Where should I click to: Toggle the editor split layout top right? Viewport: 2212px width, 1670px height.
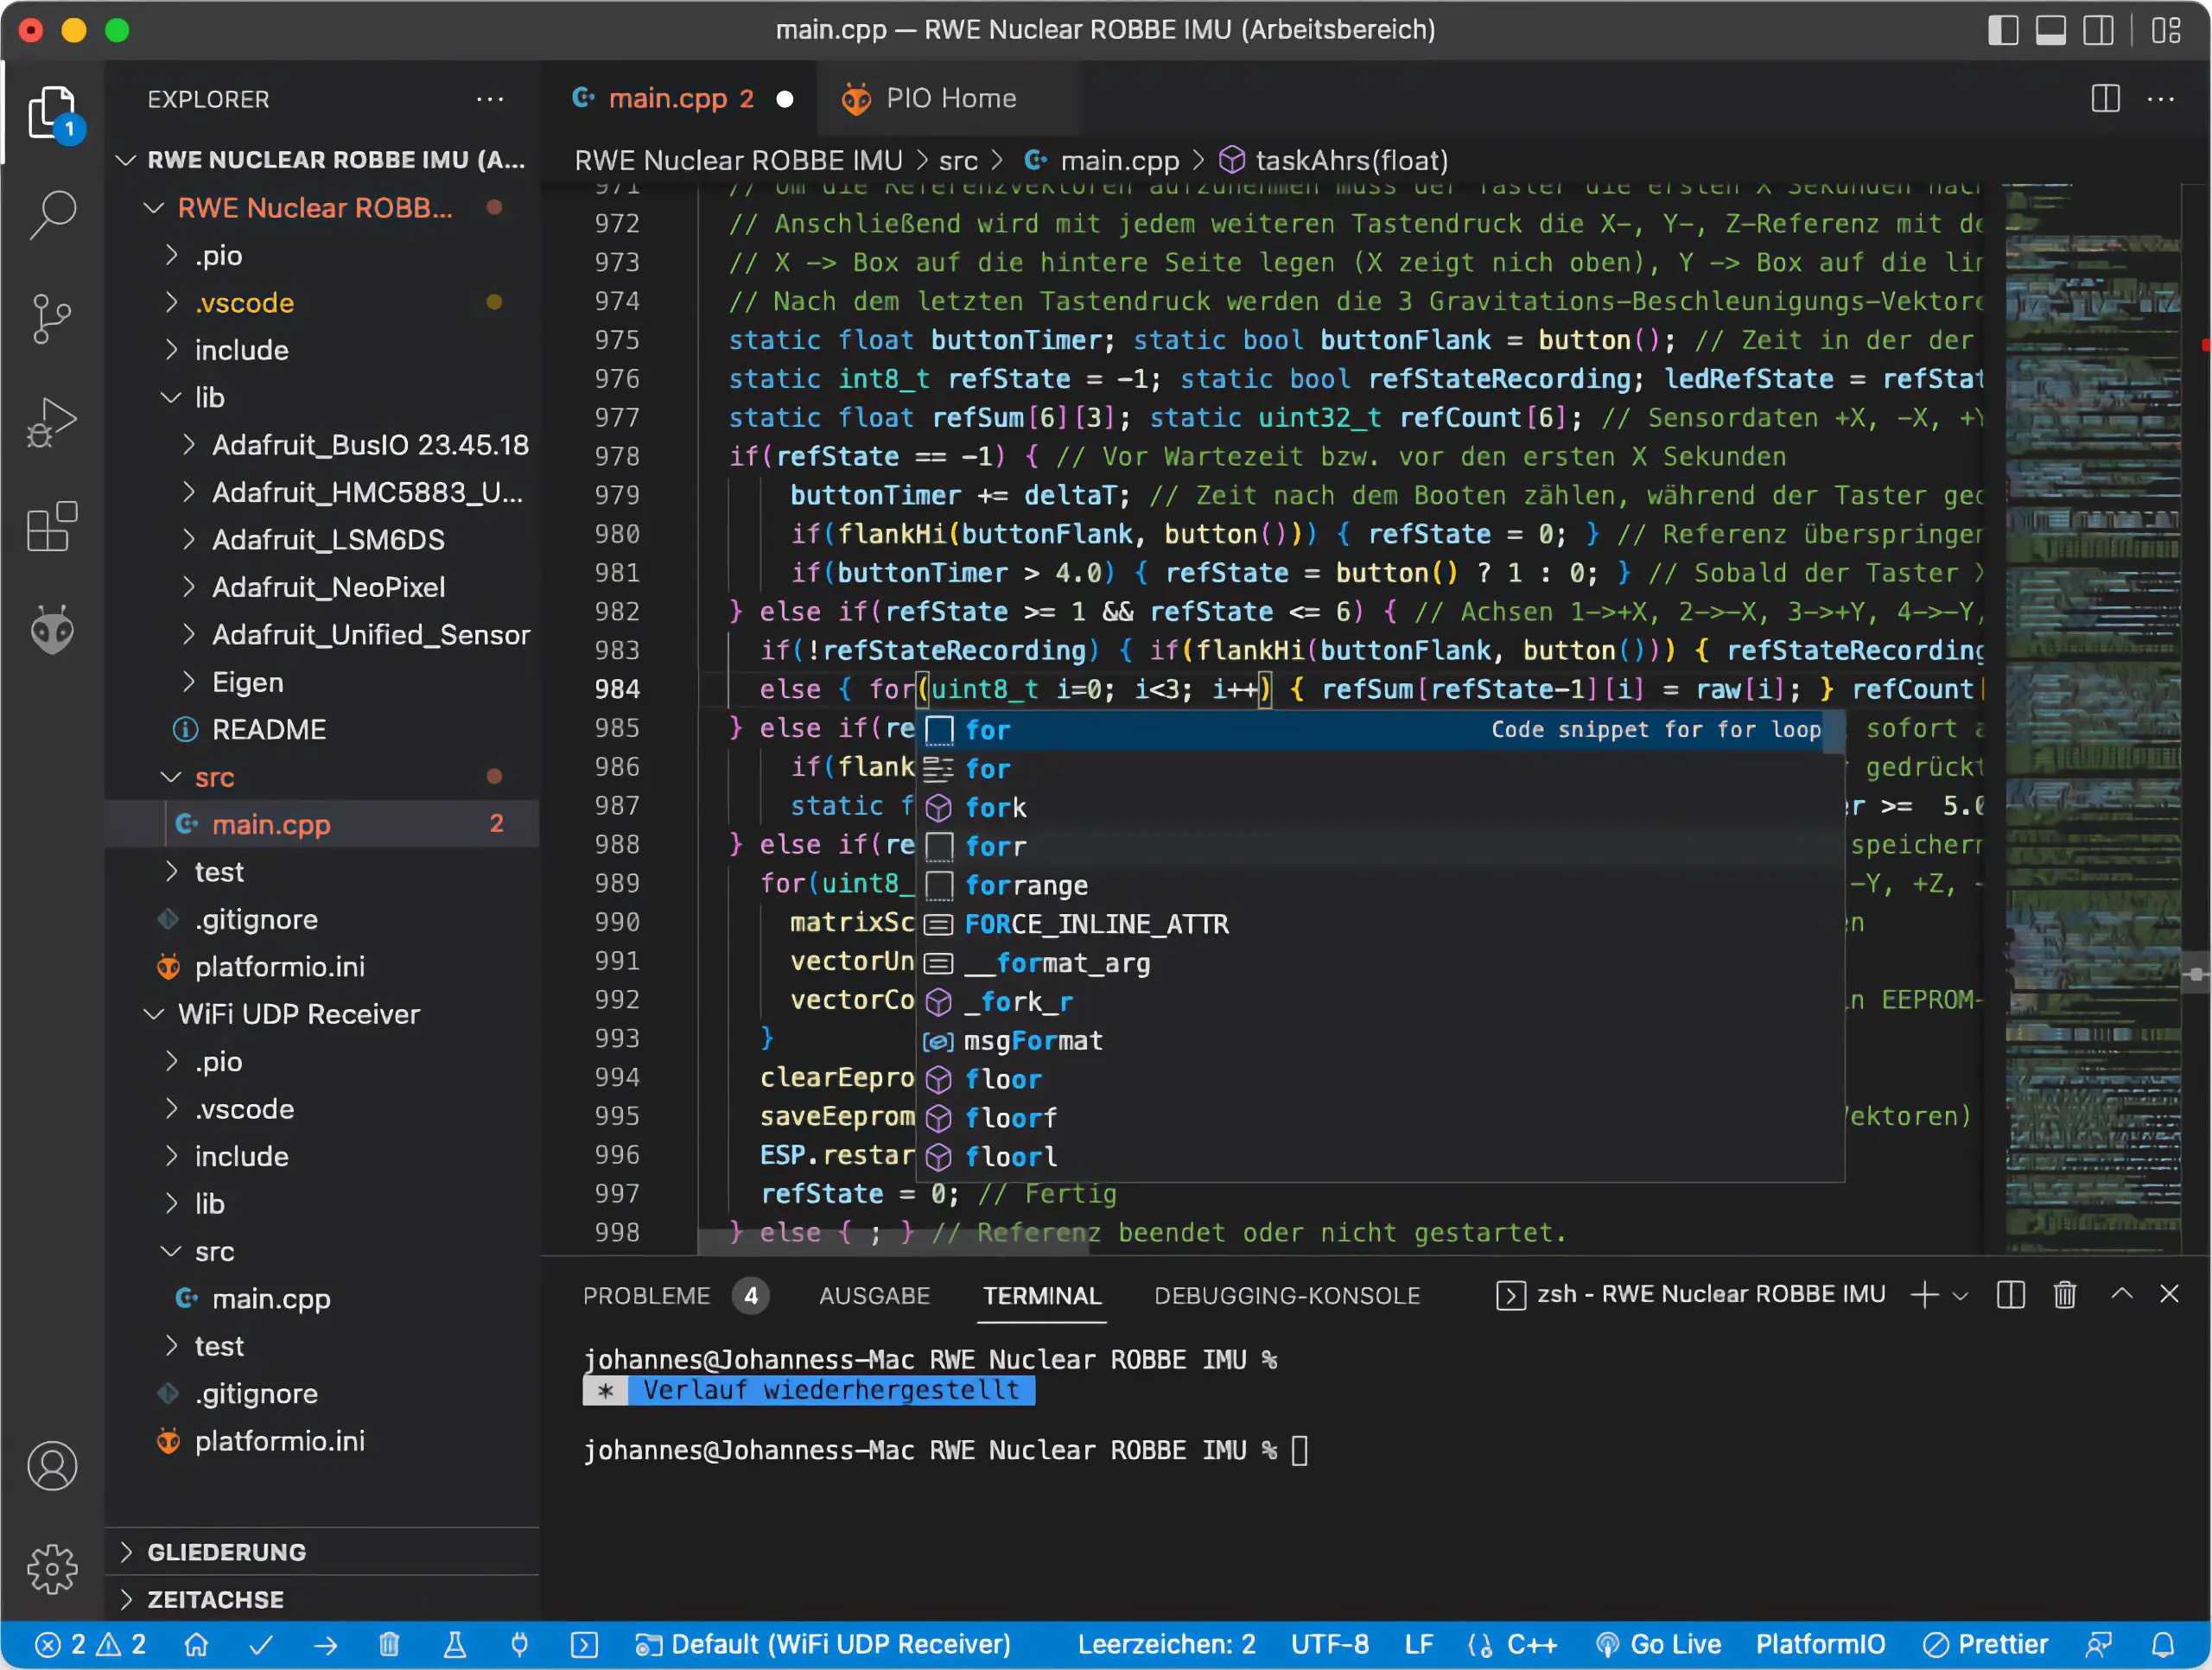coord(2104,98)
